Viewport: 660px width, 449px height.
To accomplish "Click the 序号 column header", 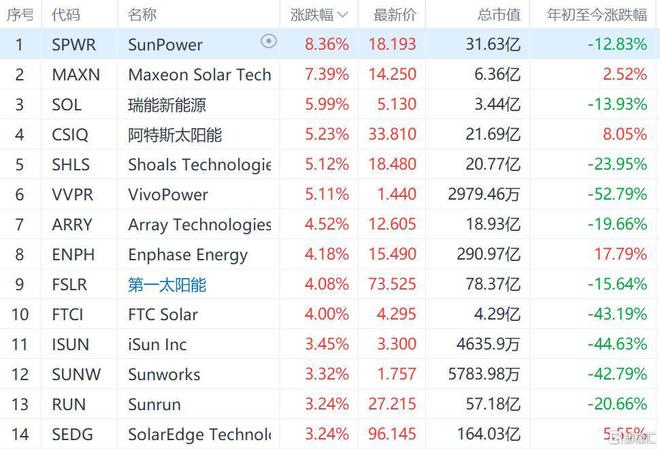I will tap(20, 15).
